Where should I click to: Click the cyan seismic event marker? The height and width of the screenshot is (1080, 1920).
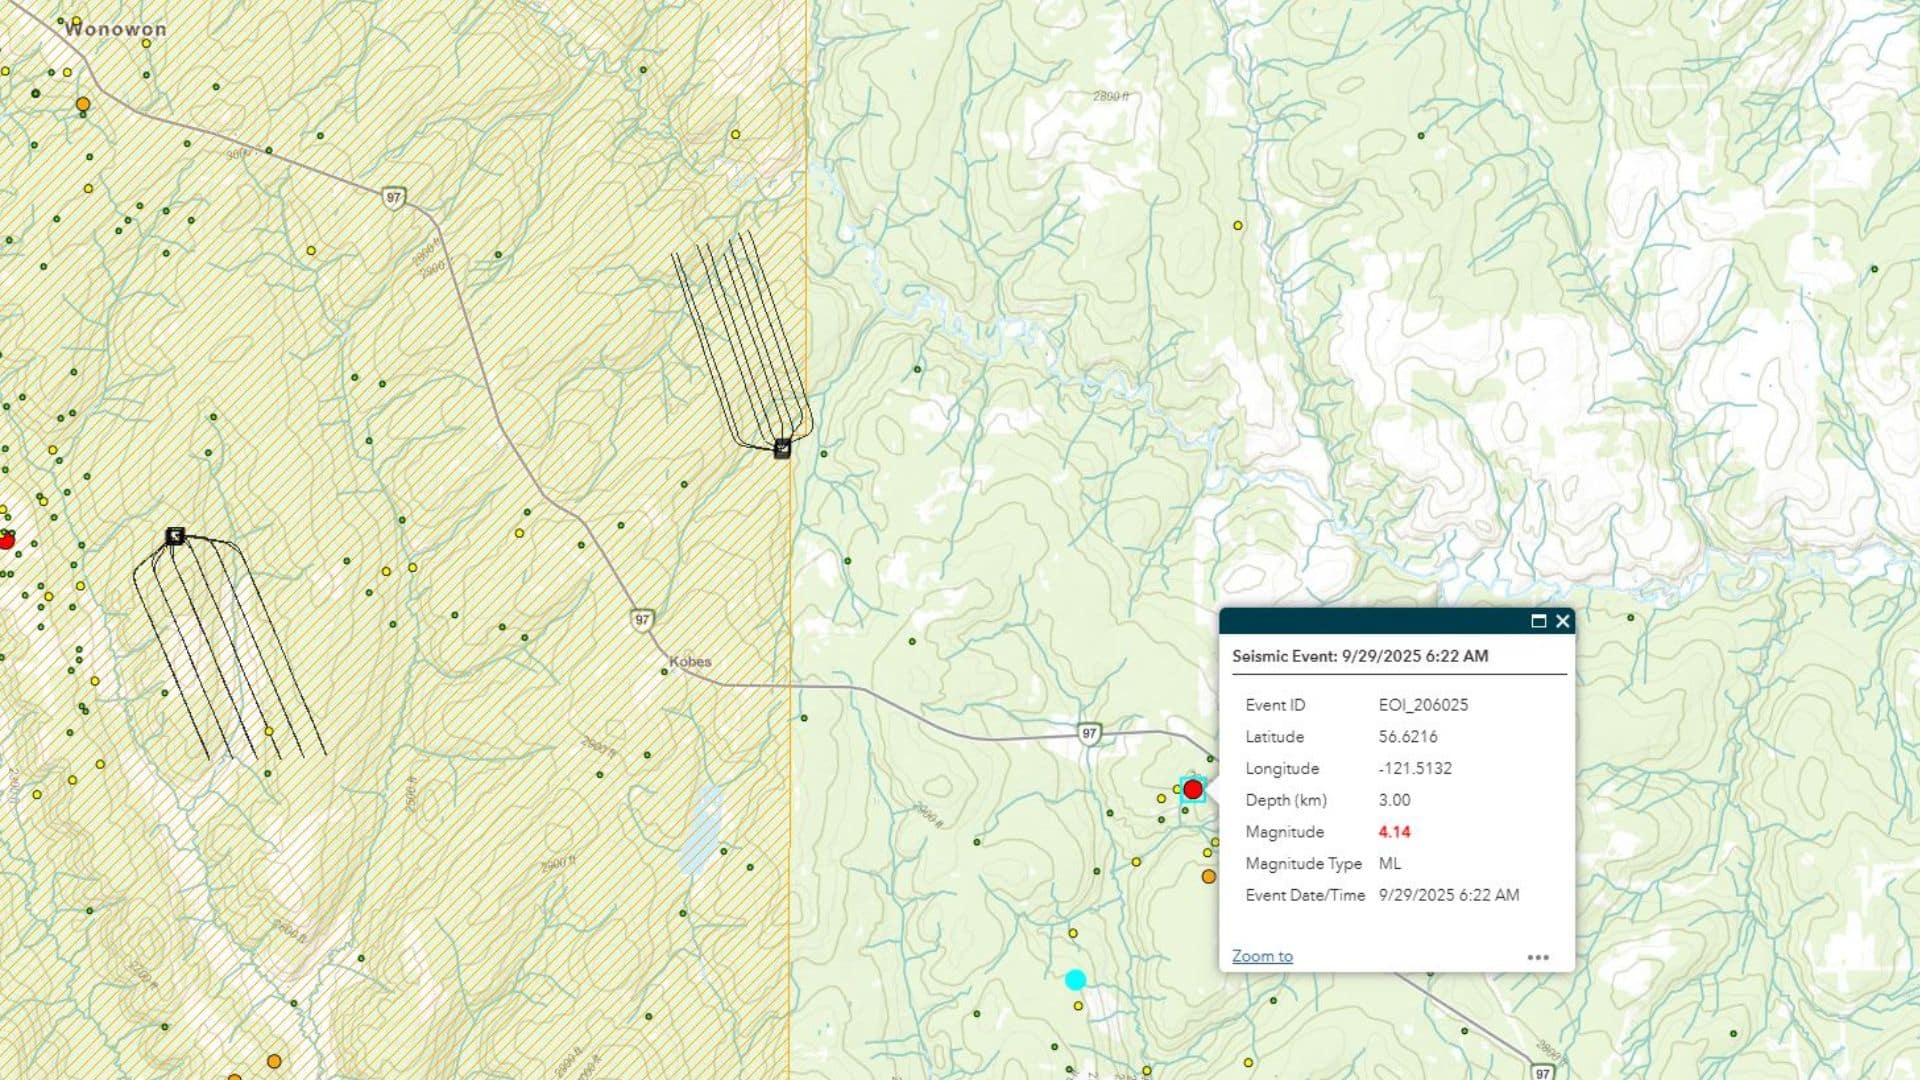pos(1077,979)
